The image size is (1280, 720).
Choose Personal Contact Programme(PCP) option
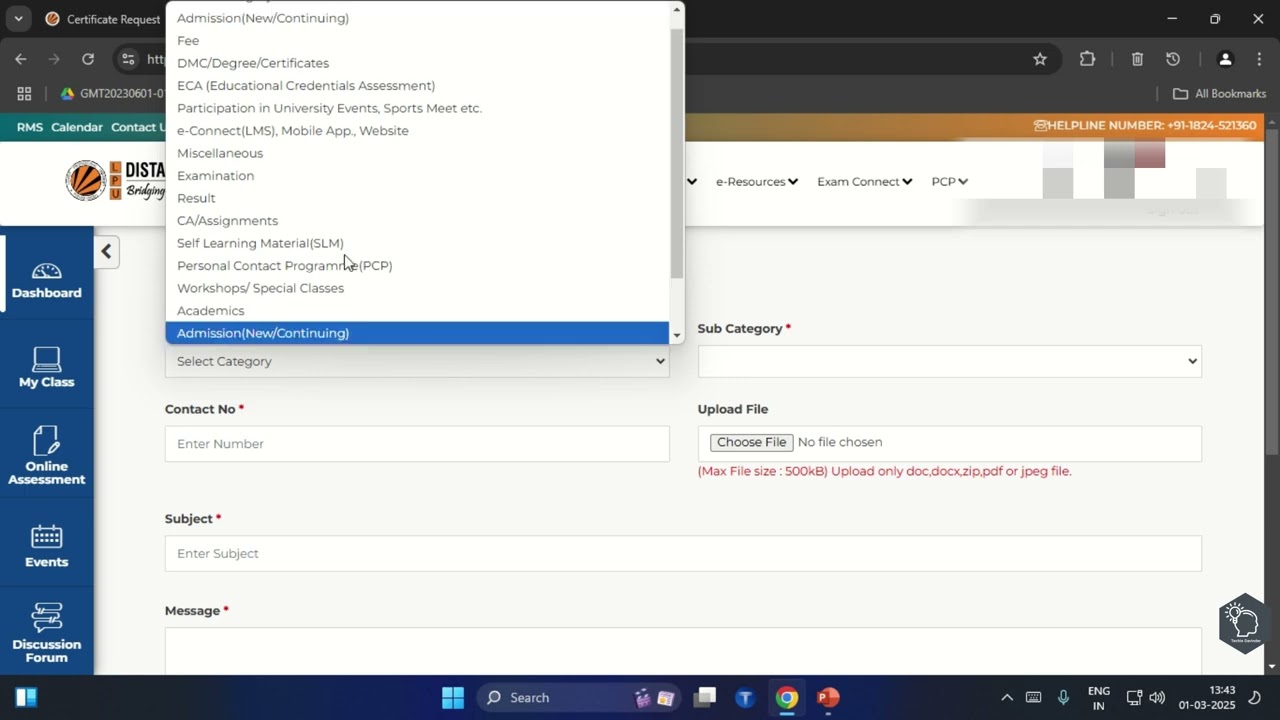point(417,265)
